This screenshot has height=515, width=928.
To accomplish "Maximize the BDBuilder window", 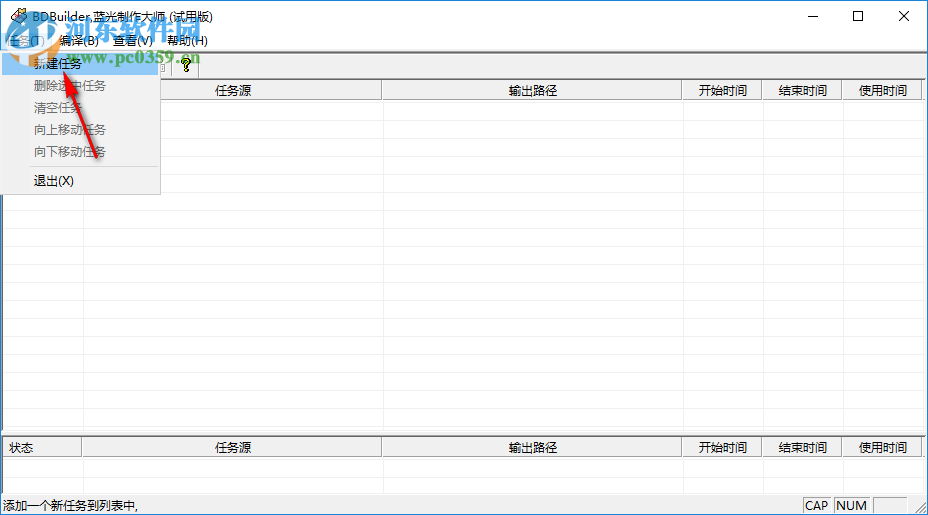I will (x=858, y=17).
